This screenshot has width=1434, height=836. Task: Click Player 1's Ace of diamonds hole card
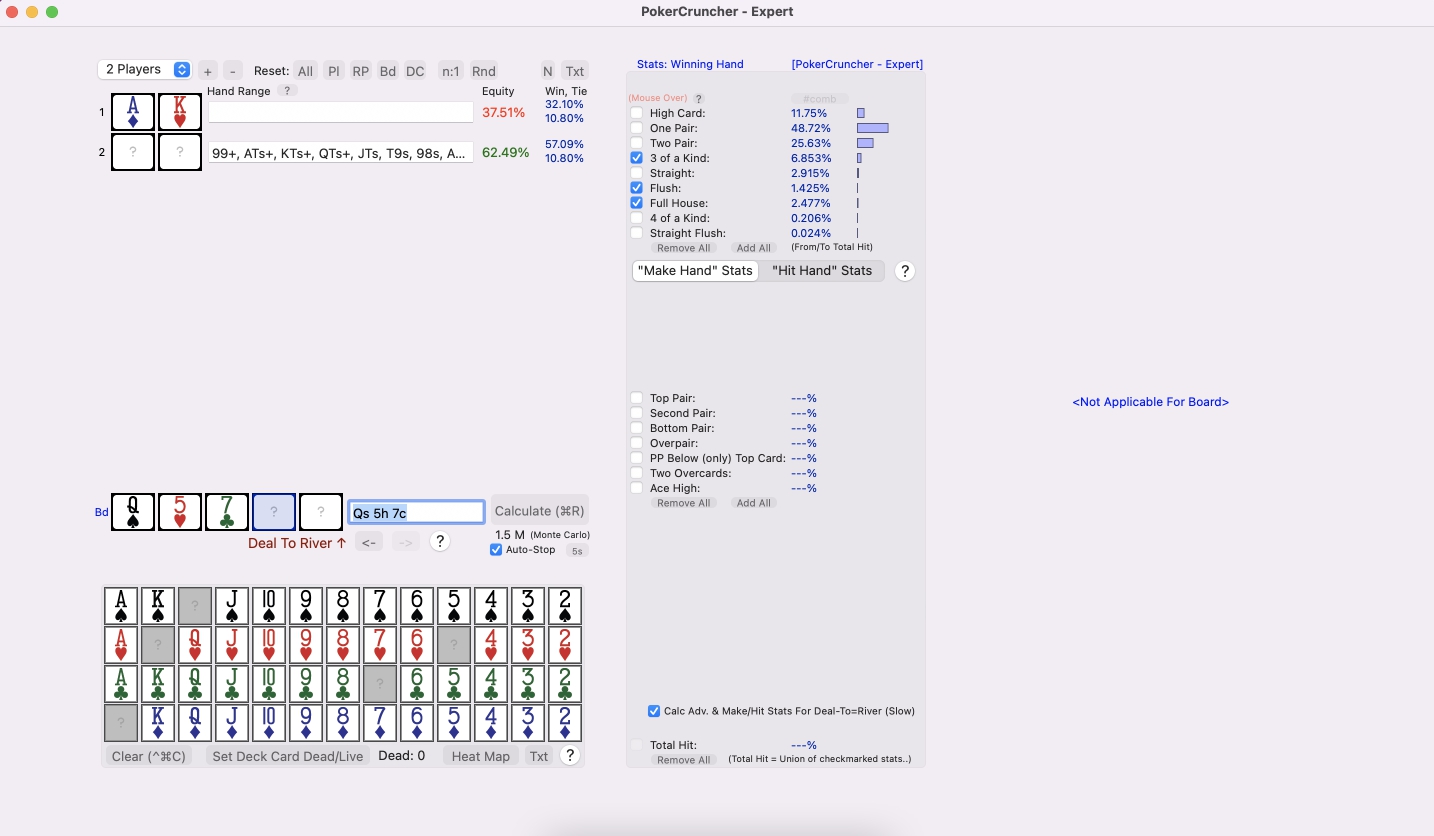[x=133, y=112]
